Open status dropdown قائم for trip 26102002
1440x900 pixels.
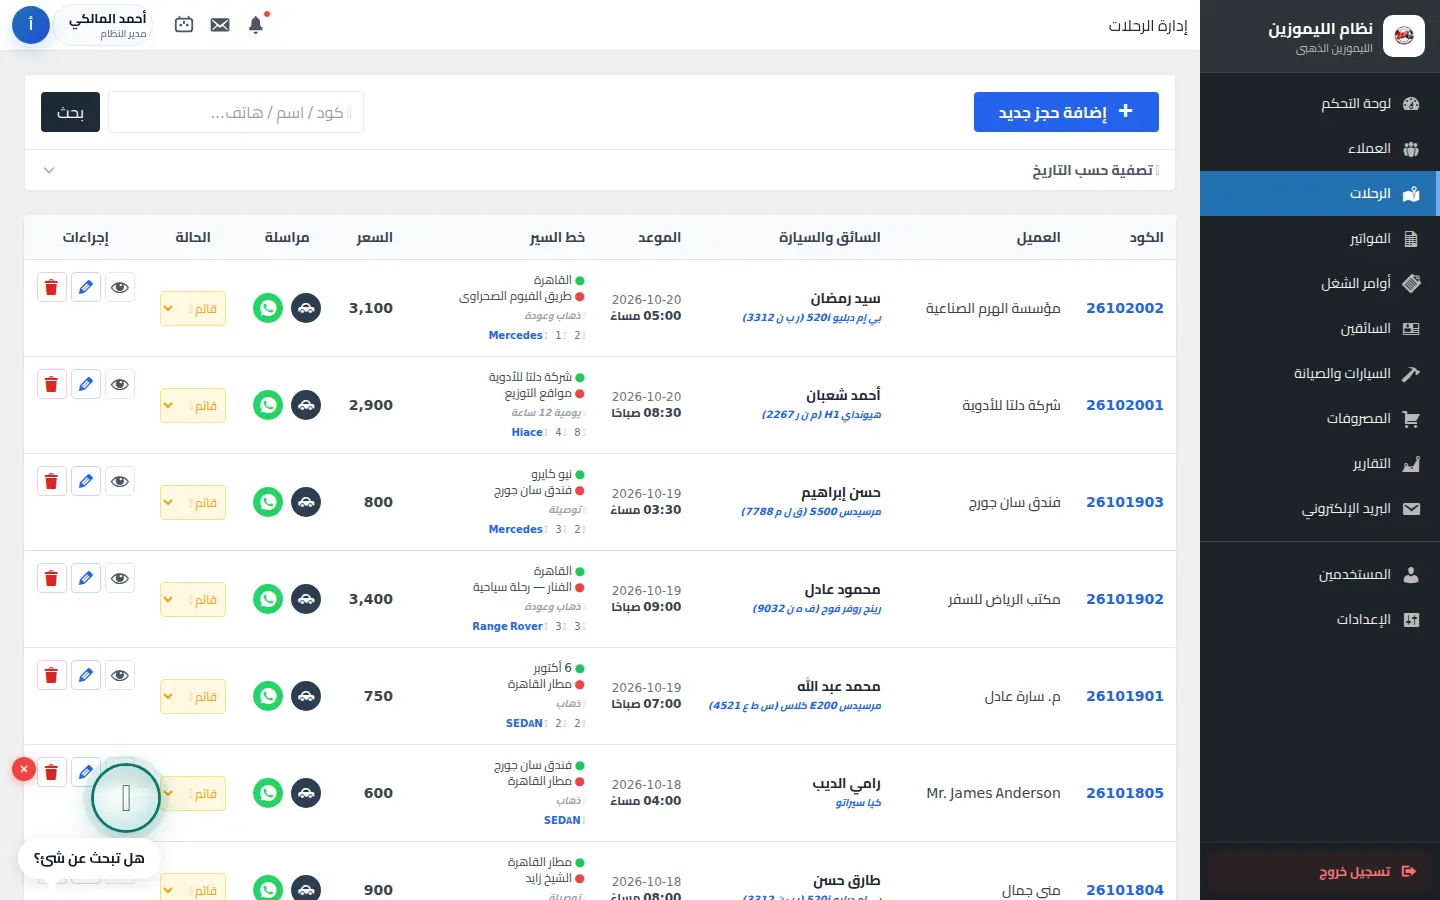tap(193, 308)
